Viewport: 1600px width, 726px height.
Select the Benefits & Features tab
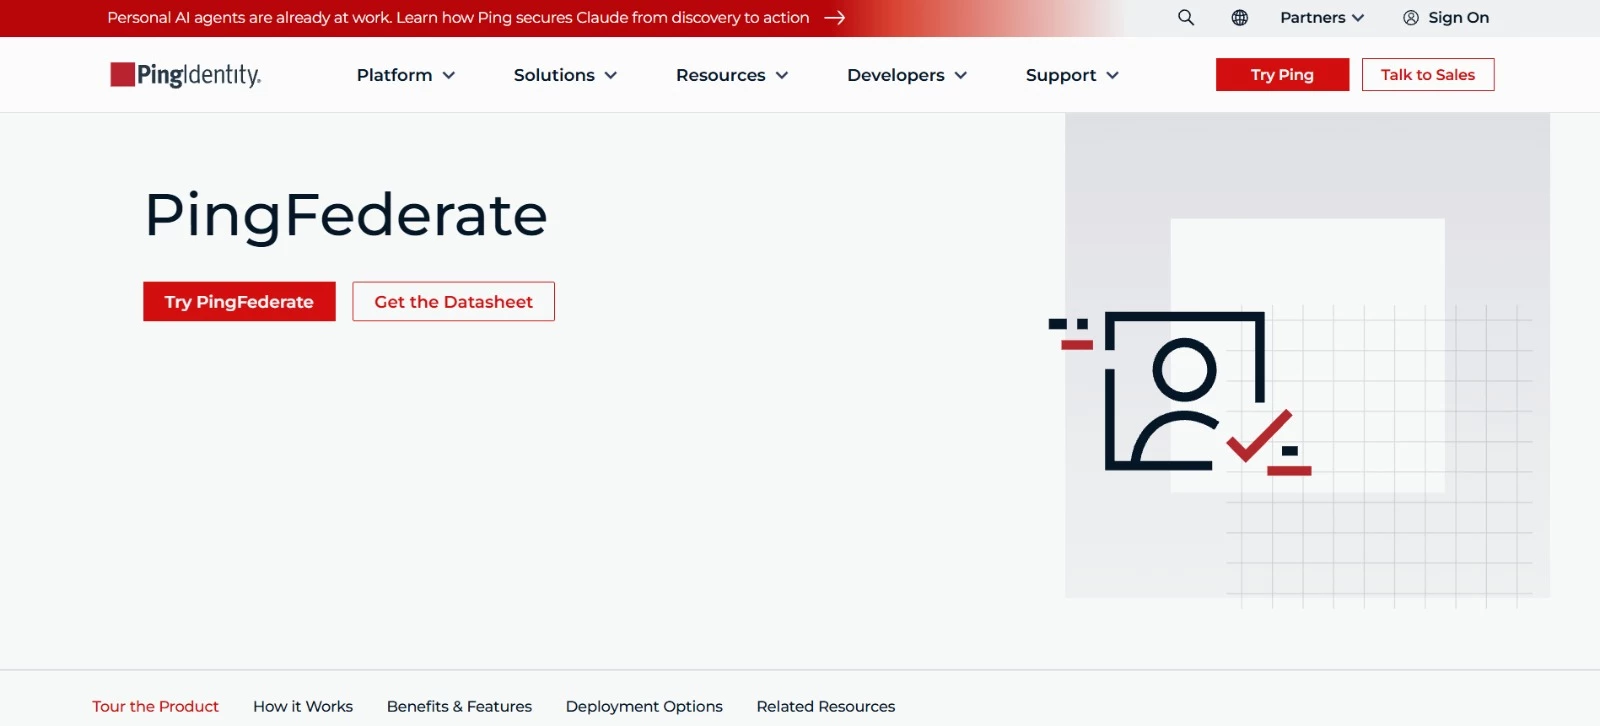pyautogui.click(x=459, y=706)
